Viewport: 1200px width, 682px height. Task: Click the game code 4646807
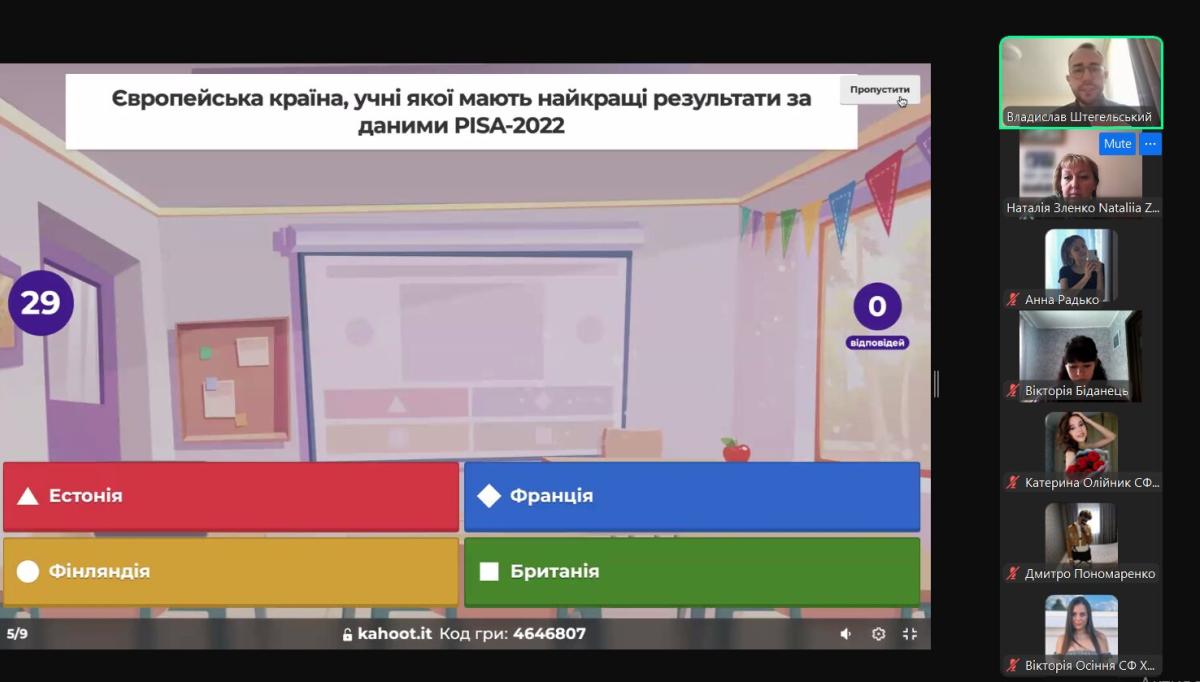[549, 634]
